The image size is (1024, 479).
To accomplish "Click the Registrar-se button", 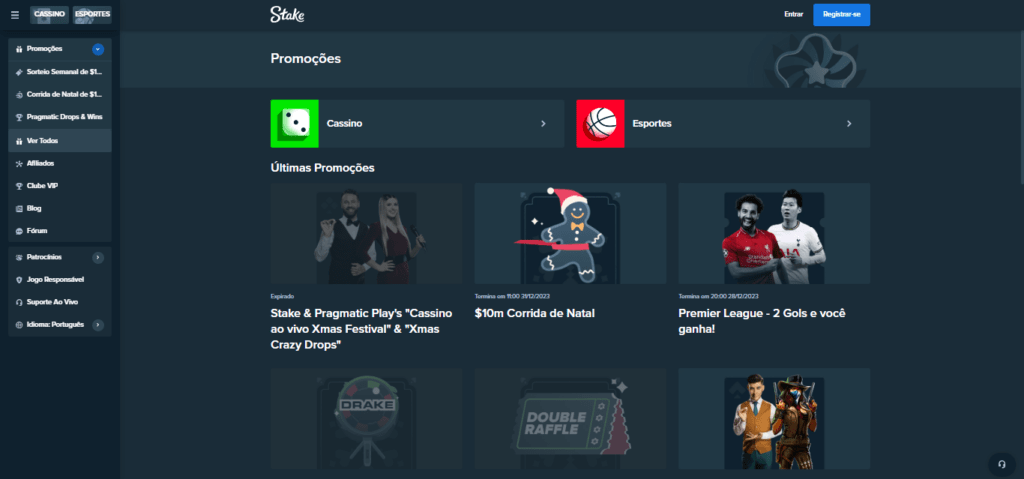I will click(x=841, y=14).
